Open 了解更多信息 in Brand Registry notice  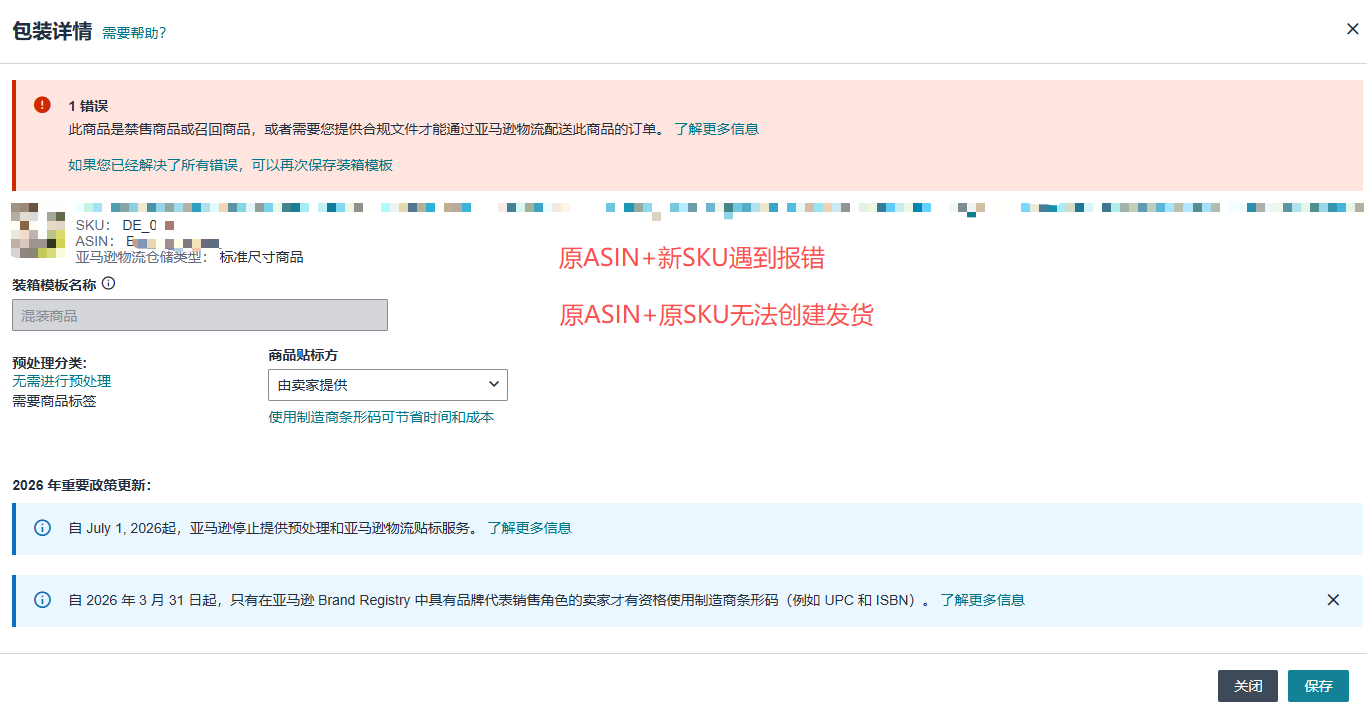[982, 600]
